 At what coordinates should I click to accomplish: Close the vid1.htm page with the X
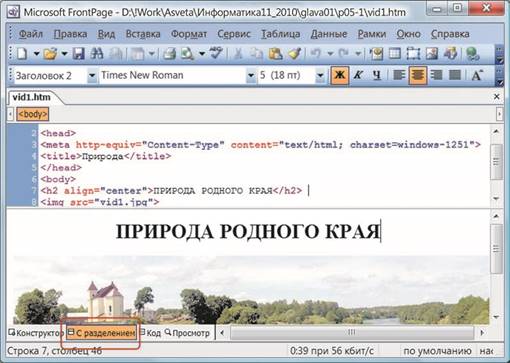(497, 97)
